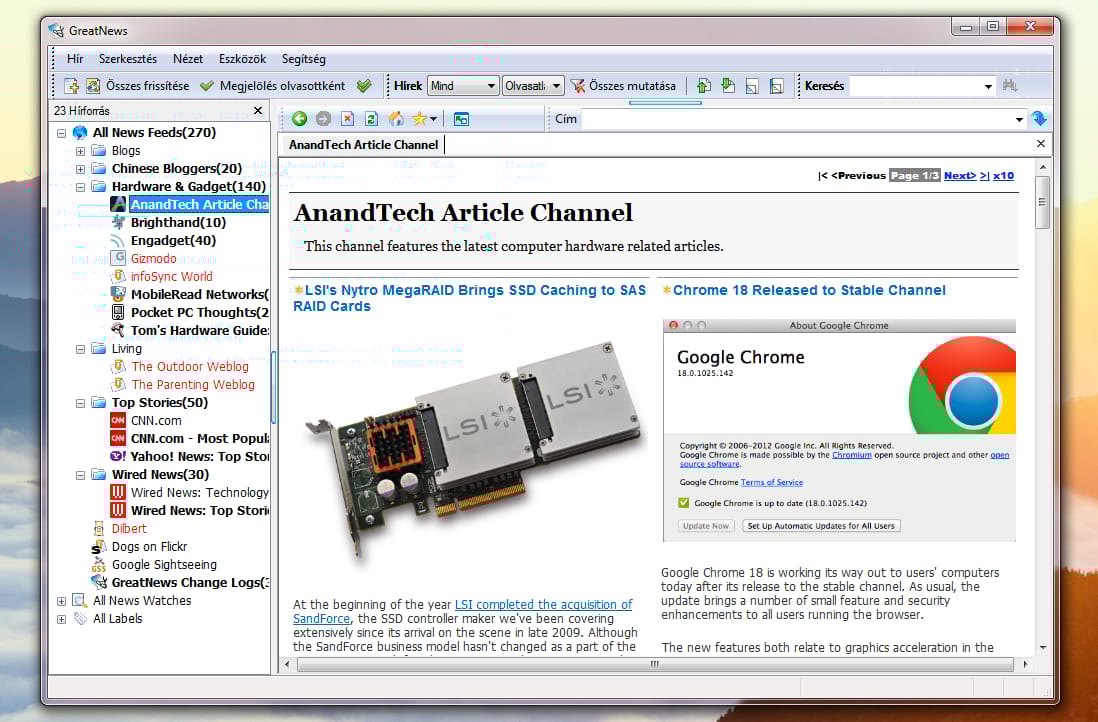Click the Összes frissítése refresh icon
The height and width of the screenshot is (722, 1098).
point(92,85)
